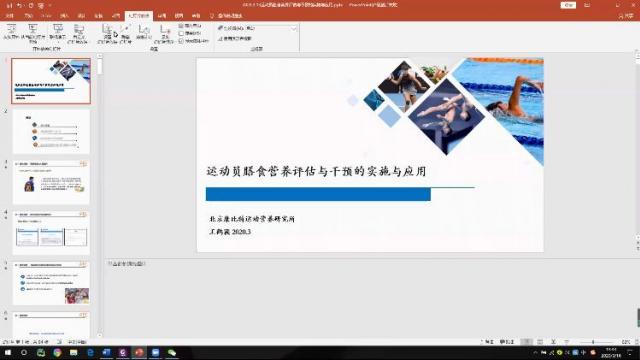This screenshot has width=640, height=360.
Task: Start slide show from beginning
Action: pos(11,33)
